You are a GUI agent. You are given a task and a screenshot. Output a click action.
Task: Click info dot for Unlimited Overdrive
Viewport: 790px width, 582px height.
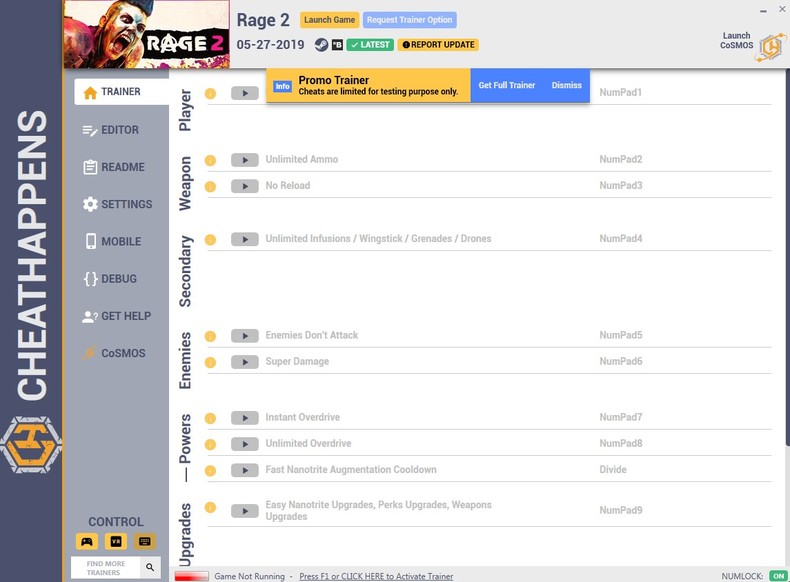[x=210, y=444]
